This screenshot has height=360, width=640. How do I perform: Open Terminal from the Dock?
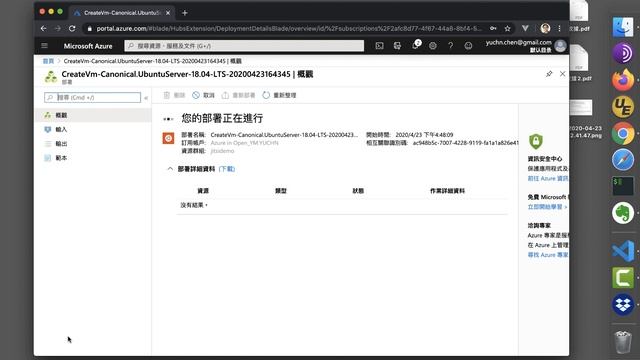(x=623, y=186)
